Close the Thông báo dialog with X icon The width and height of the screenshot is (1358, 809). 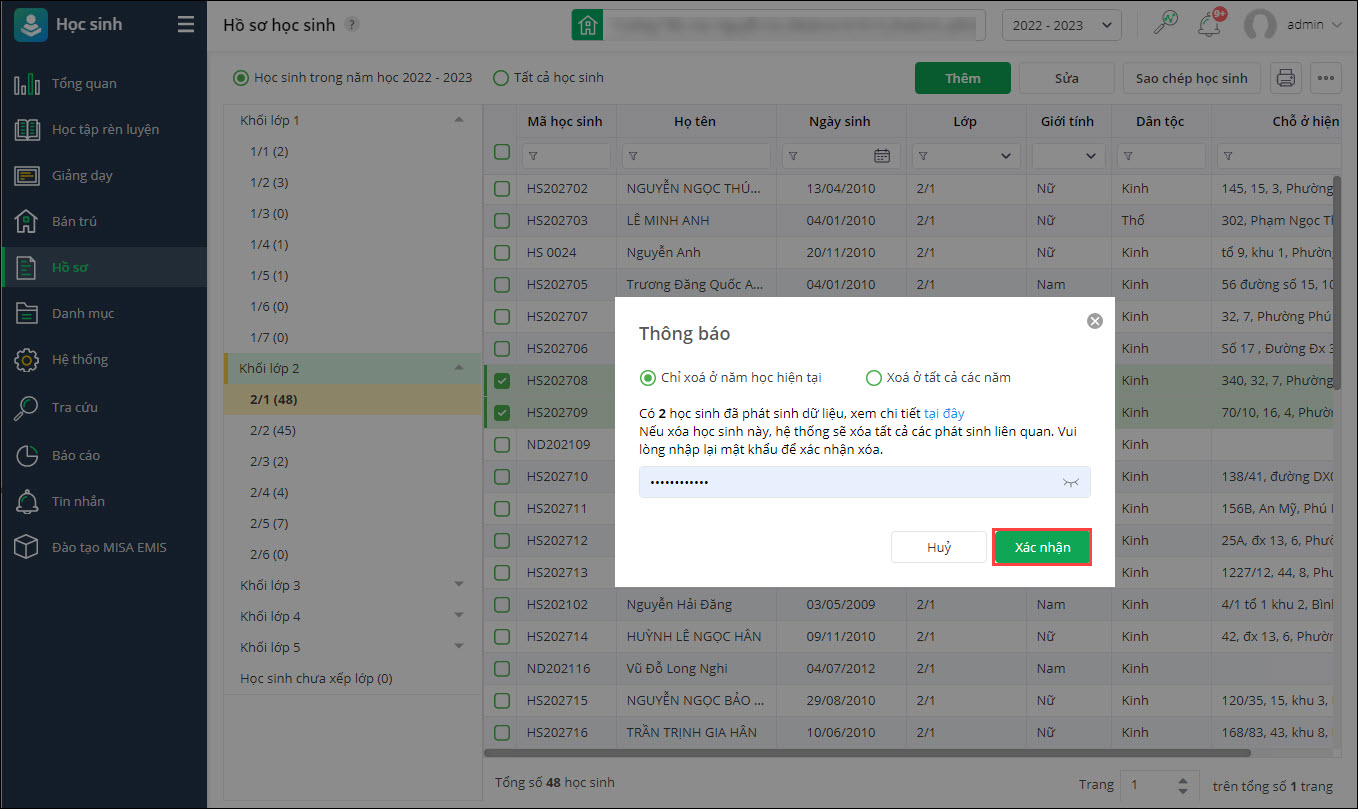point(1095,321)
